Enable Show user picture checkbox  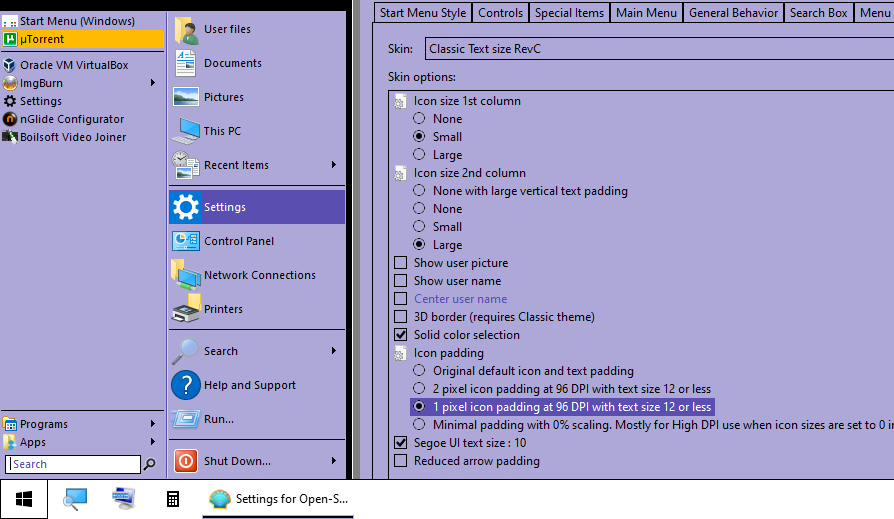[x=401, y=263]
